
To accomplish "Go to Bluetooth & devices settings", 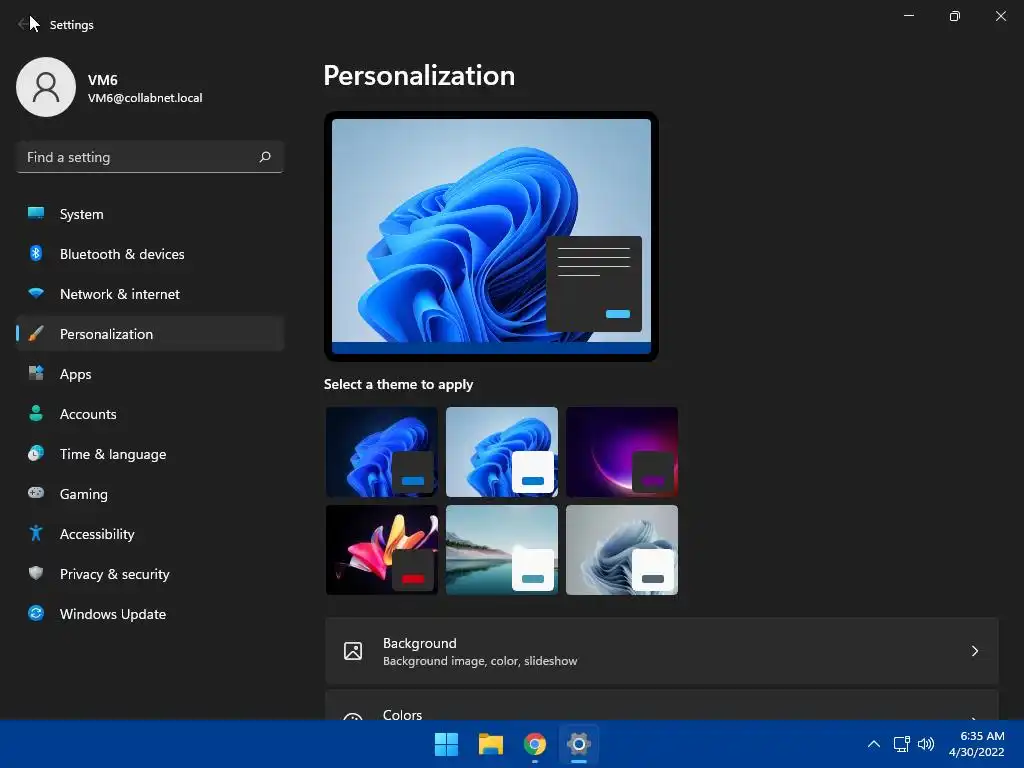I will pyautogui.click(x=150, y=254).
